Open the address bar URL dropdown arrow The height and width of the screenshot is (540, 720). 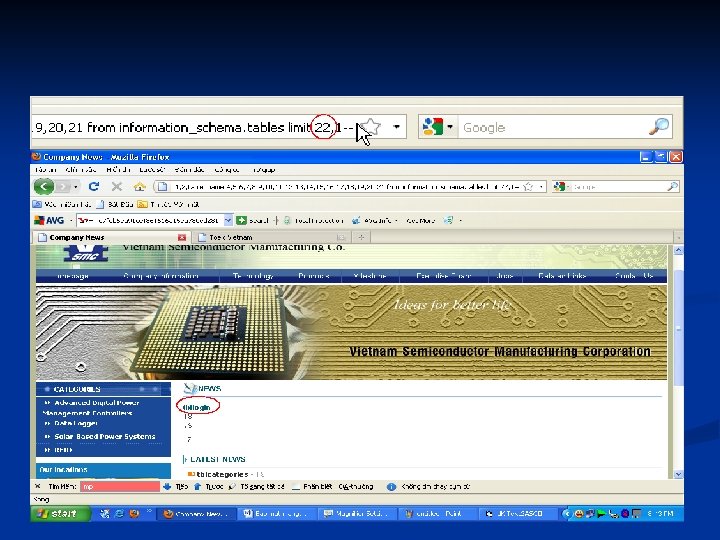point(541,187)
